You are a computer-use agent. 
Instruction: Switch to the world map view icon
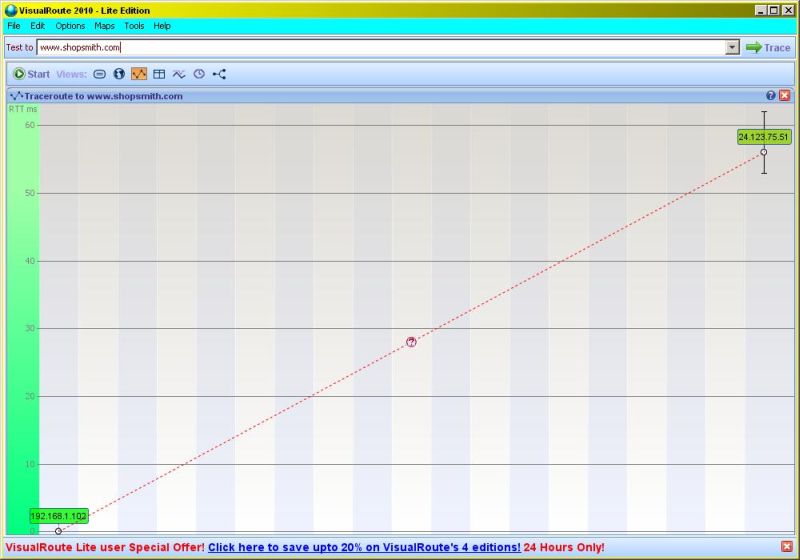coord(119,74)
